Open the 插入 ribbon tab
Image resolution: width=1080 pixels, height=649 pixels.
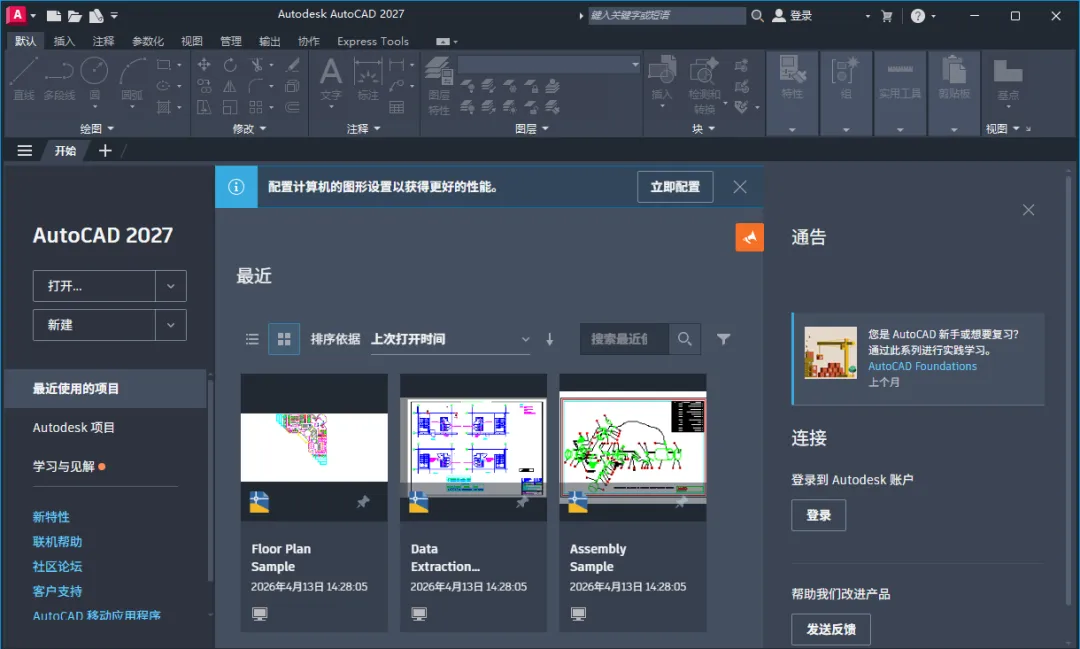[64, 41]
